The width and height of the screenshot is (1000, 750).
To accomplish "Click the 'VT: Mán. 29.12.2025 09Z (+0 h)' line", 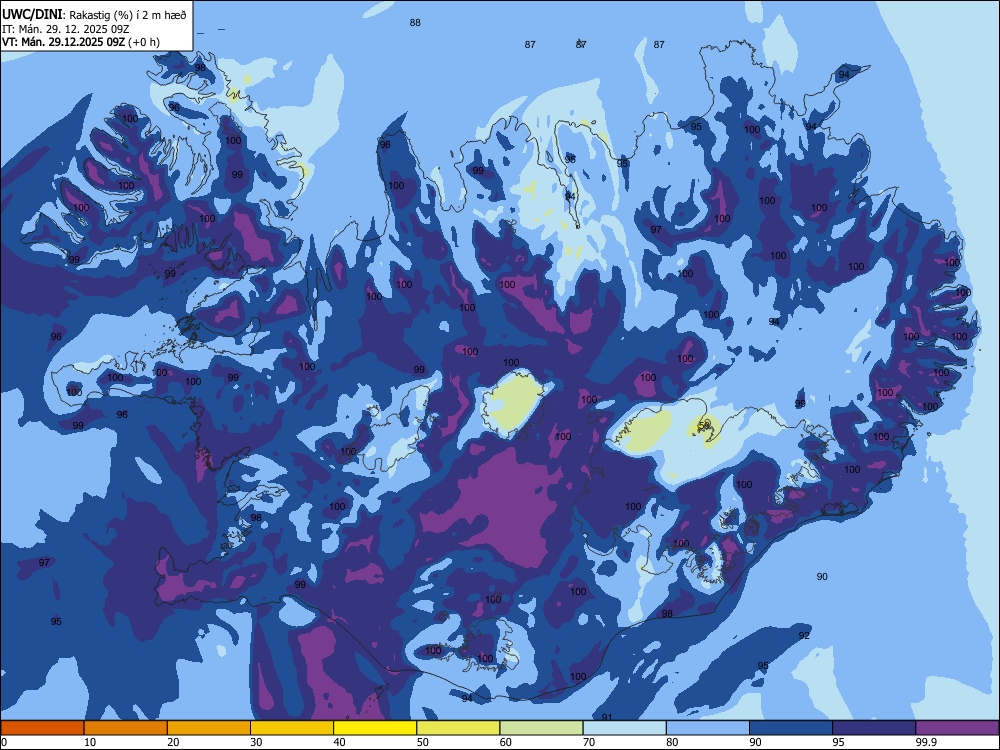I will 81,42.
